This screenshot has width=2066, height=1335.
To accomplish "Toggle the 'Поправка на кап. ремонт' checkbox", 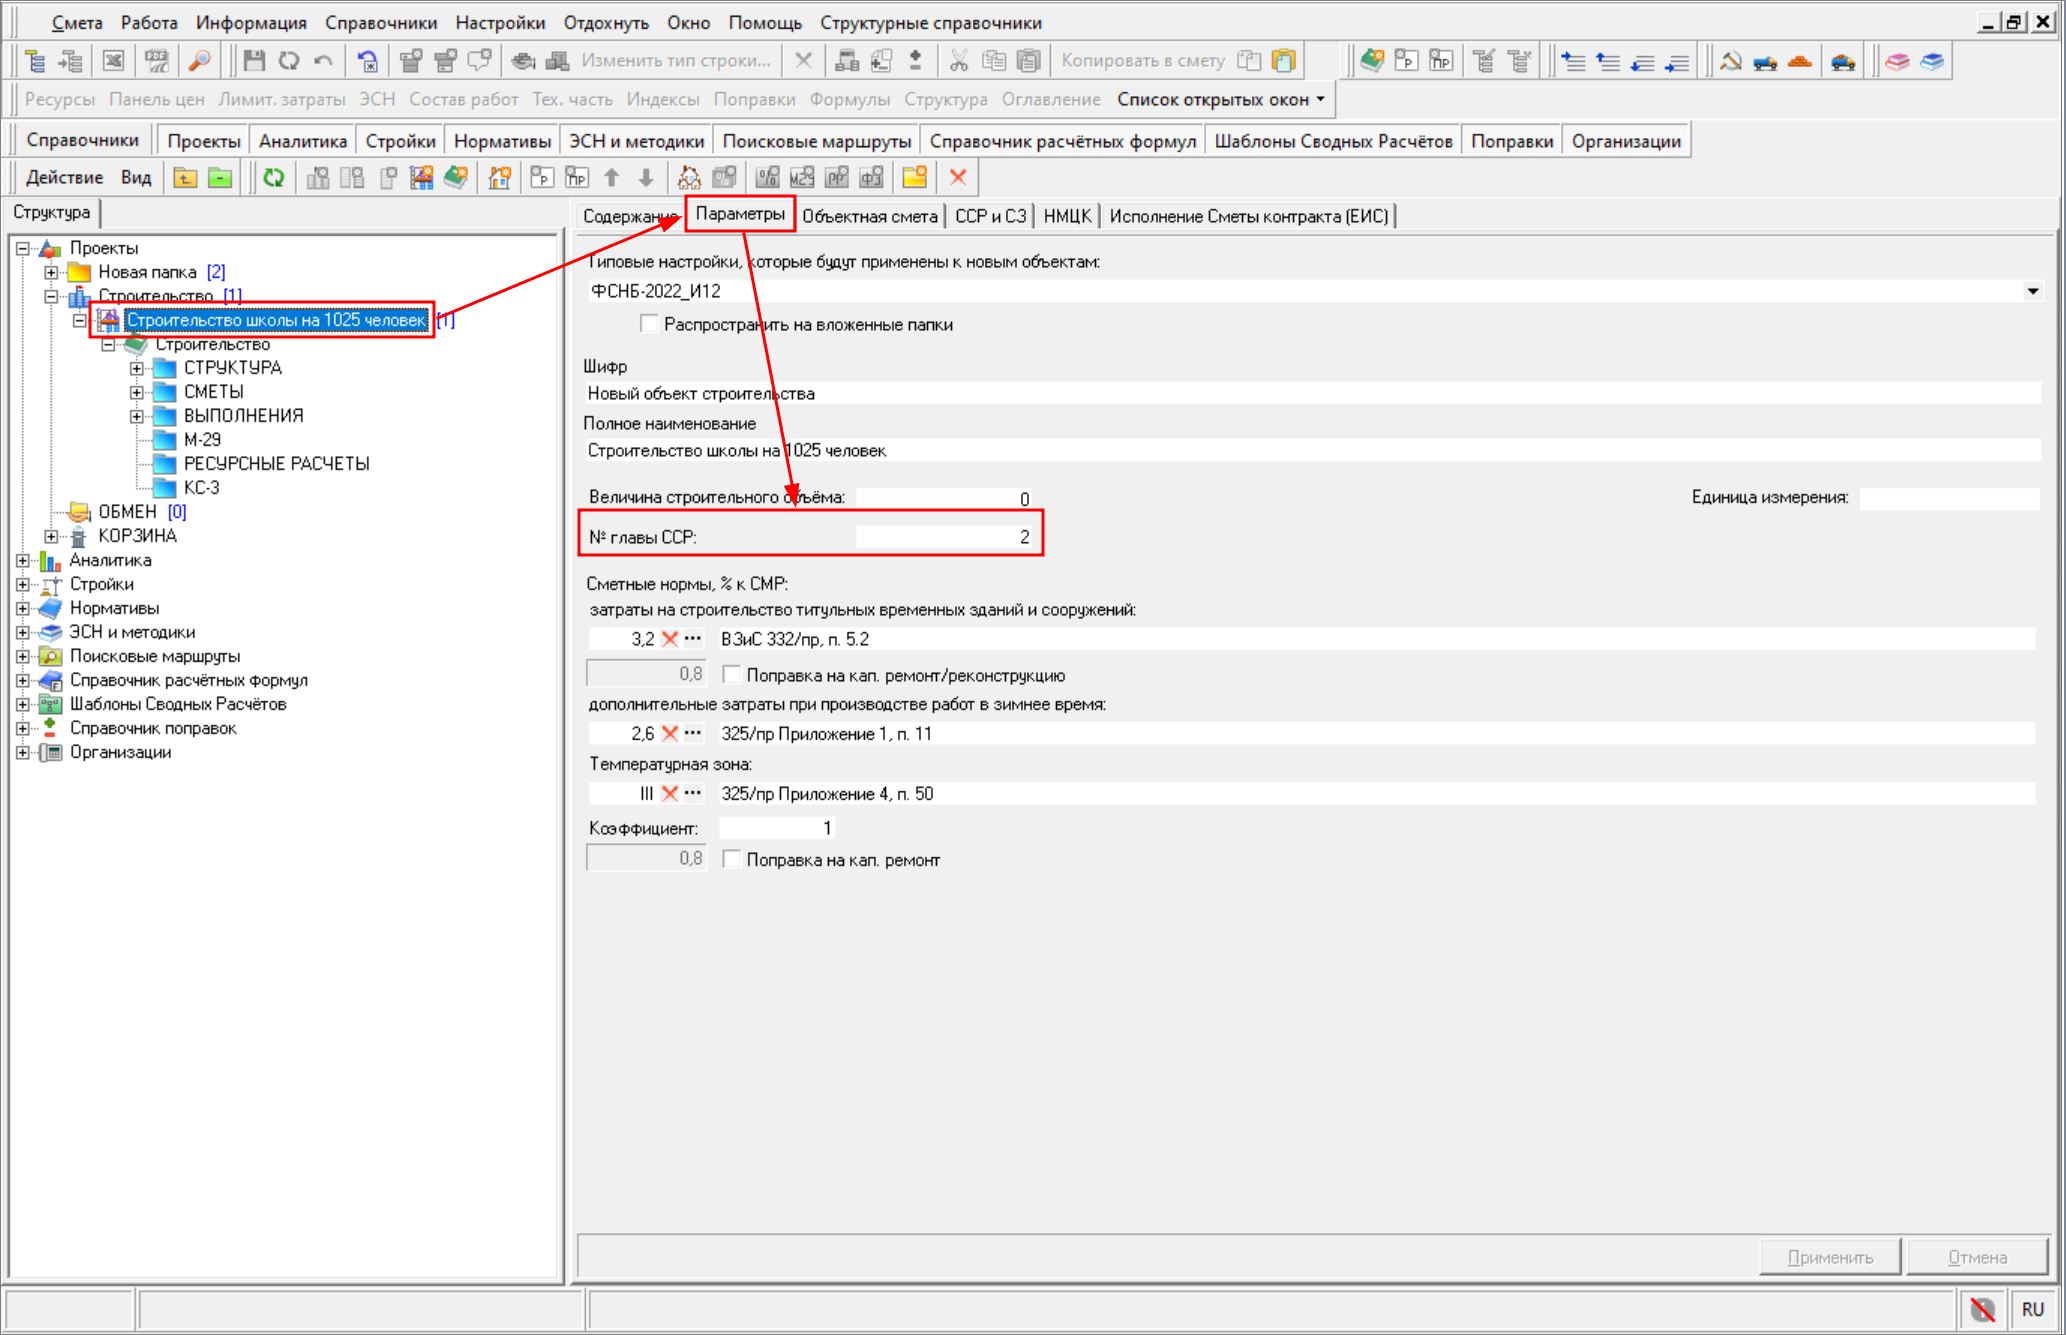I will (732, 860).
